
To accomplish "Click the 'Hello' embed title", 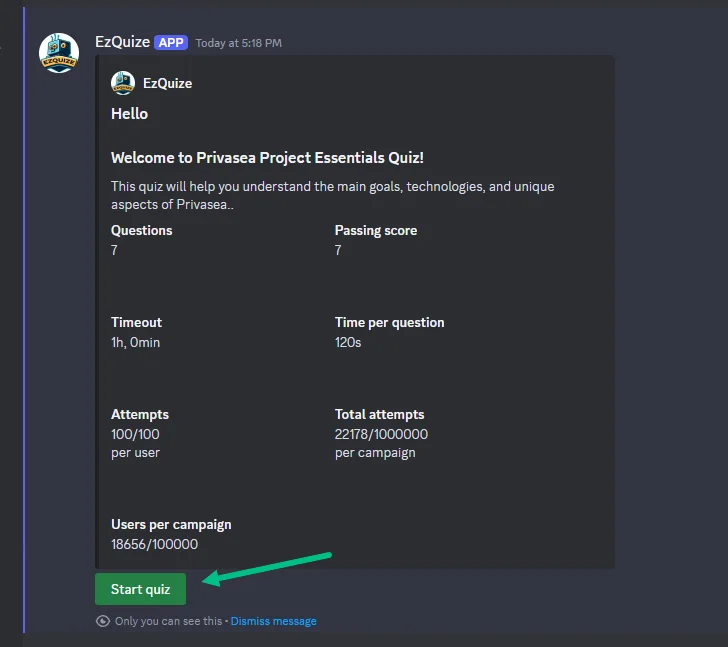I will (x=130, y=114).
